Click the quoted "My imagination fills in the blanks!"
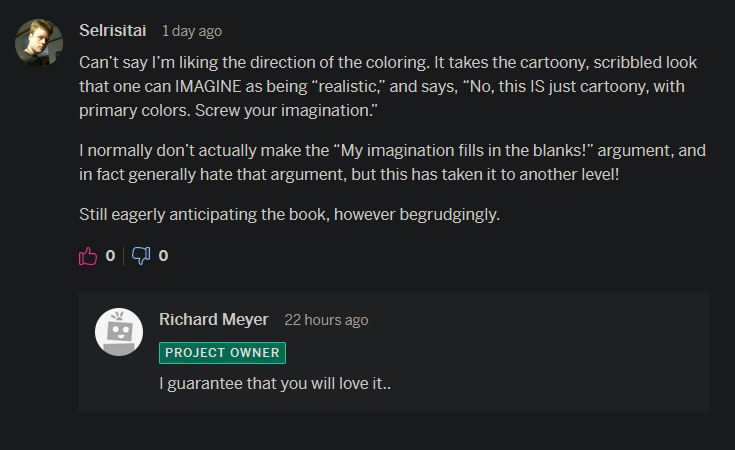735x450 pixels. coord(464,150)
